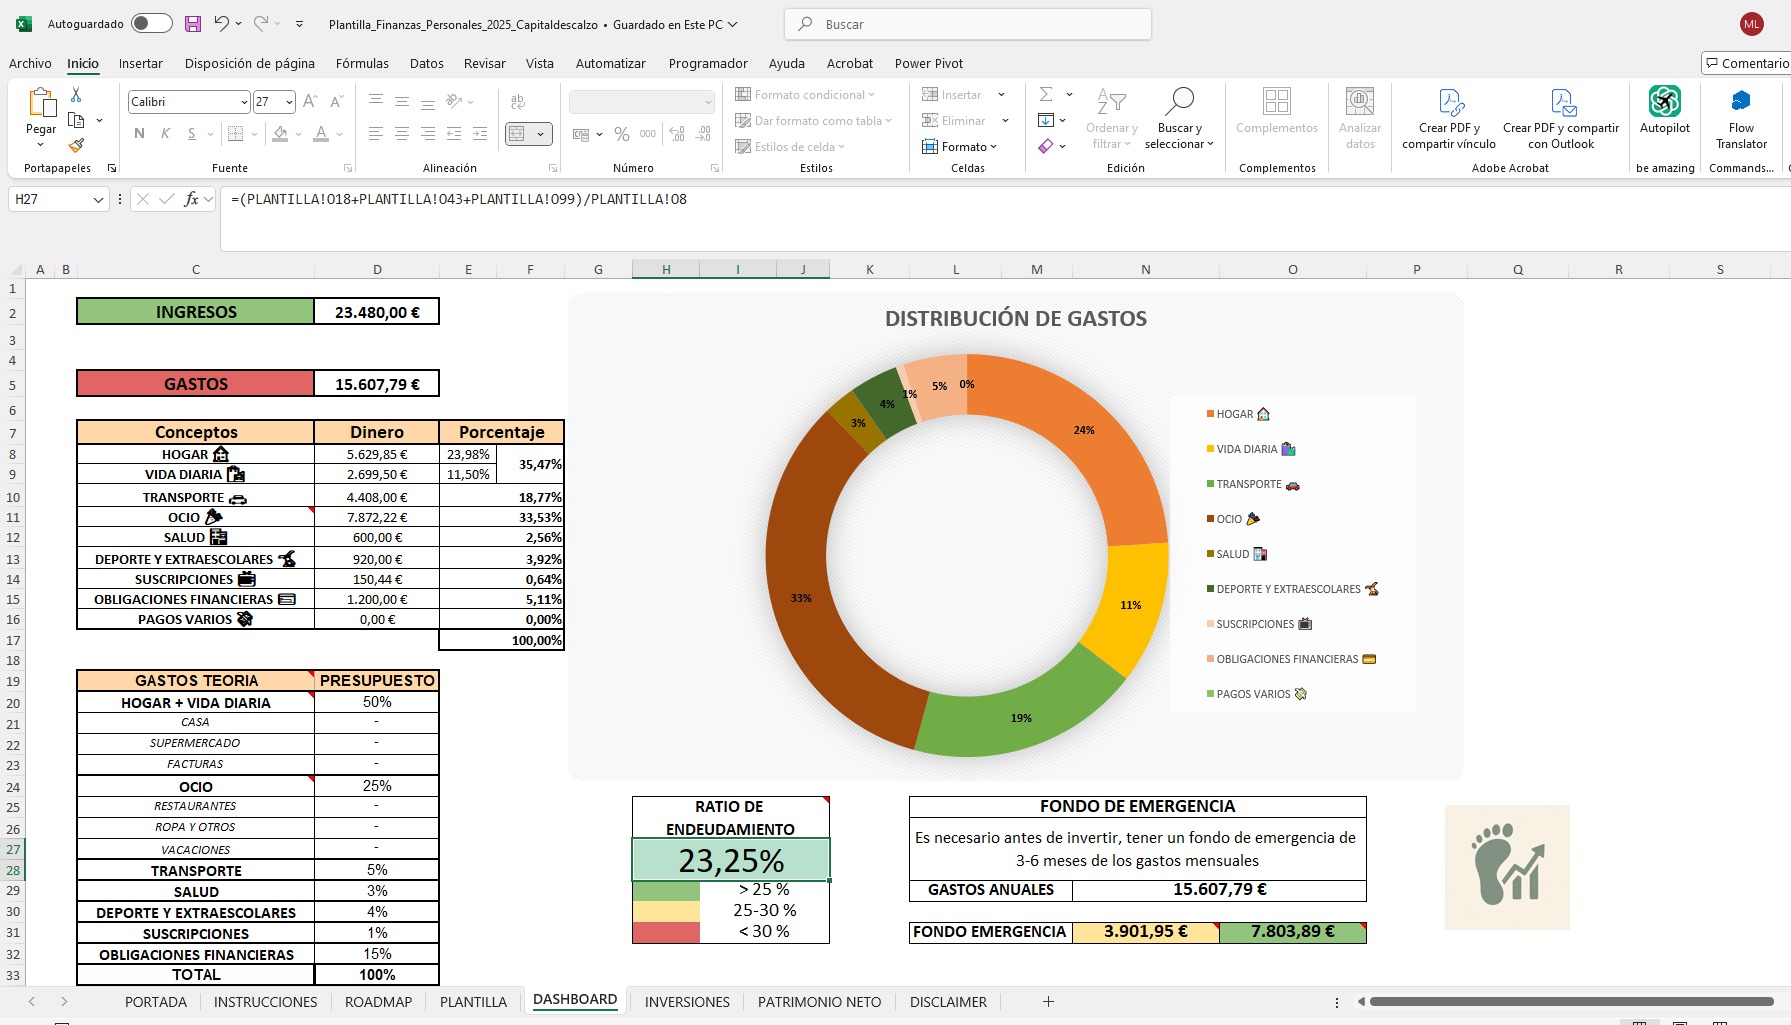This screenshot has height=1025, width=1791.
Task: Toggle center horizontal alignment
Action: point(402,134)
